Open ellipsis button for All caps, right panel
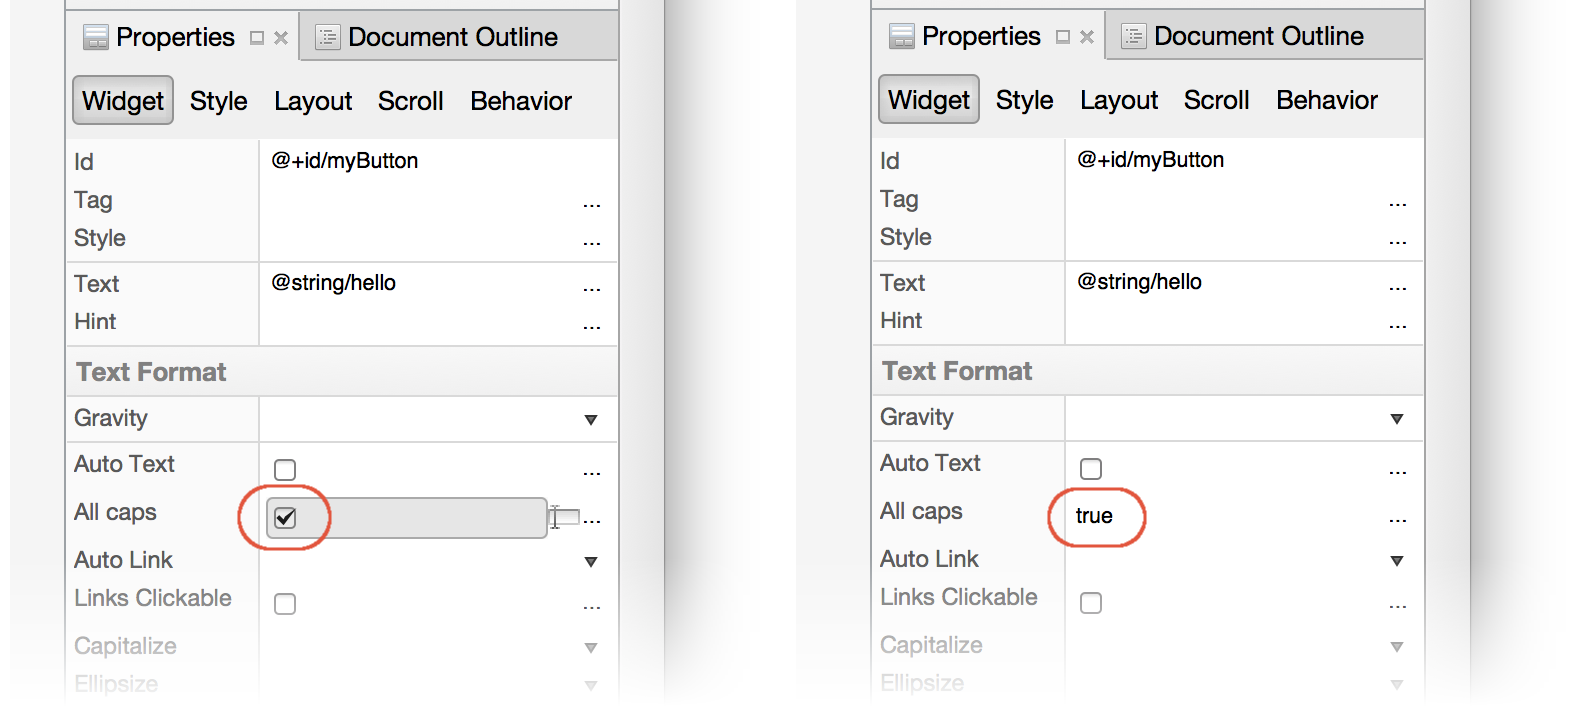The height and width of the screenshot is (707, 1592). coord(1398,519)
